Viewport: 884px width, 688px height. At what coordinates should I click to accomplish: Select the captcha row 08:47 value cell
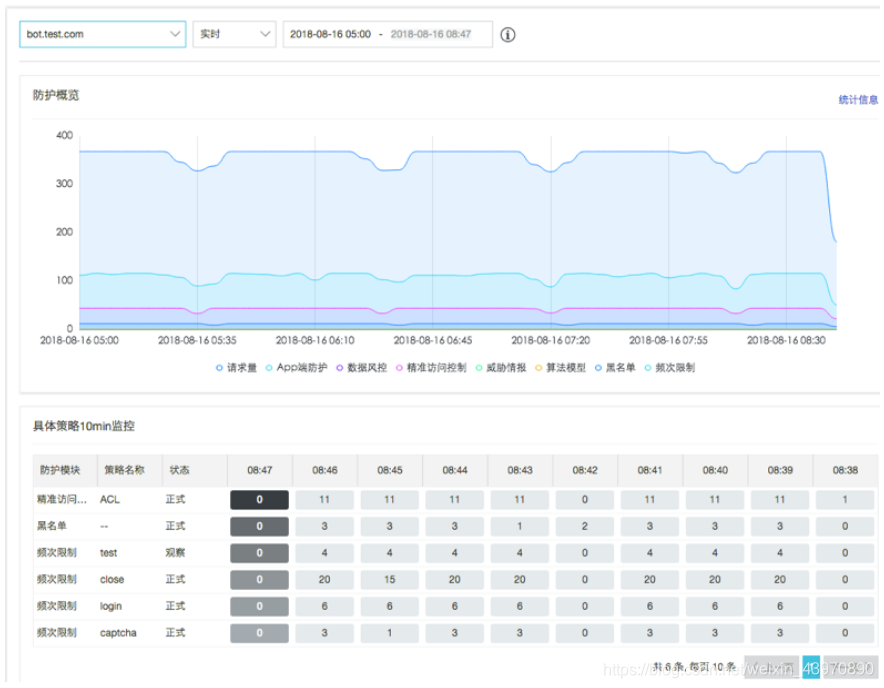point(259,633)
